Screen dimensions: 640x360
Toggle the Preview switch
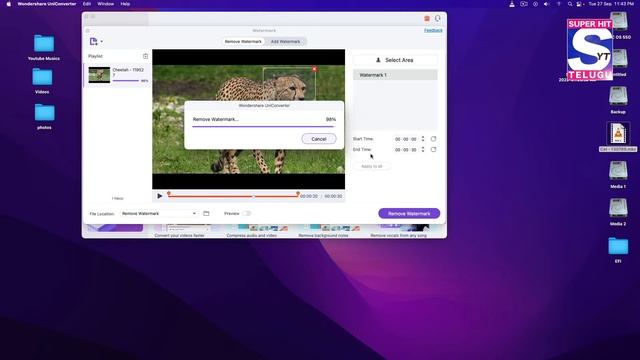247,213
